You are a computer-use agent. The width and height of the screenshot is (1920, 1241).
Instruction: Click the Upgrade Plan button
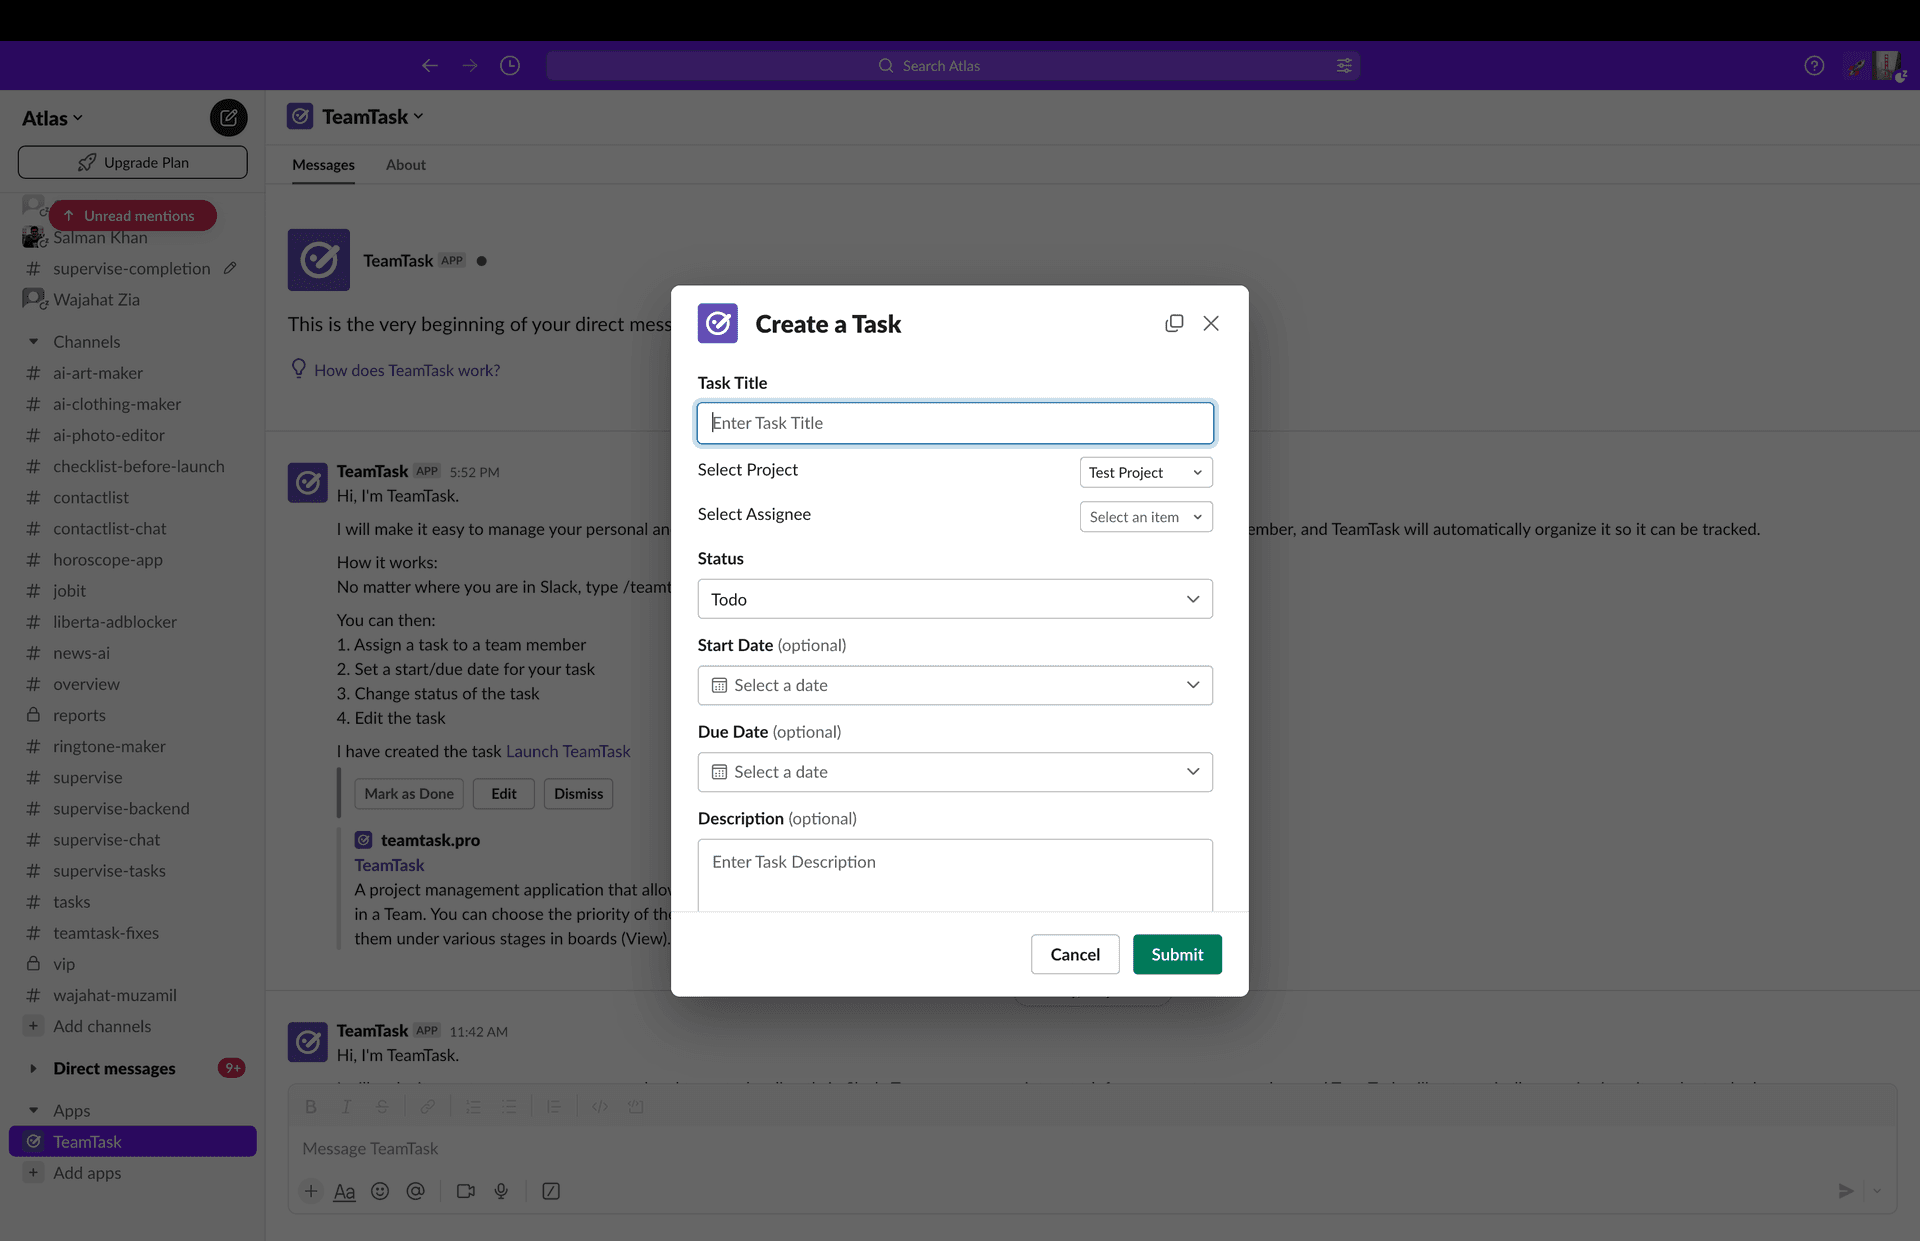[132, 162]
